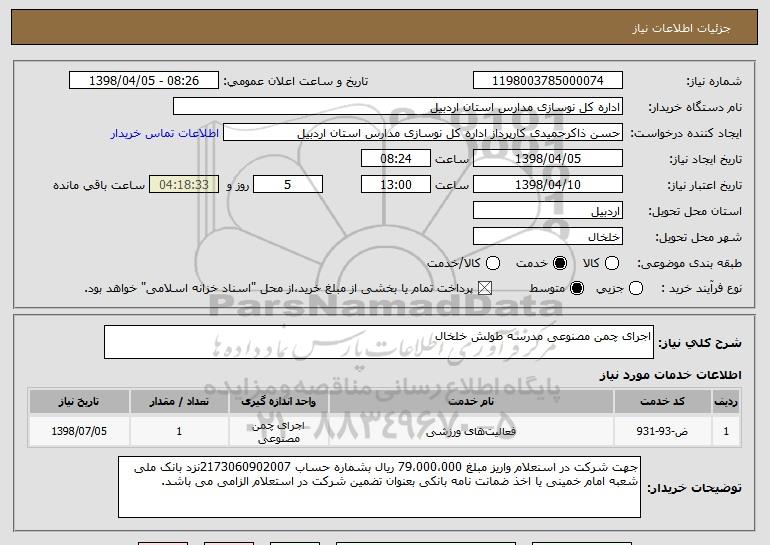Click the delivery city field خلخال
The height and width of the screenshot is (545, 770).
(548, 237)
